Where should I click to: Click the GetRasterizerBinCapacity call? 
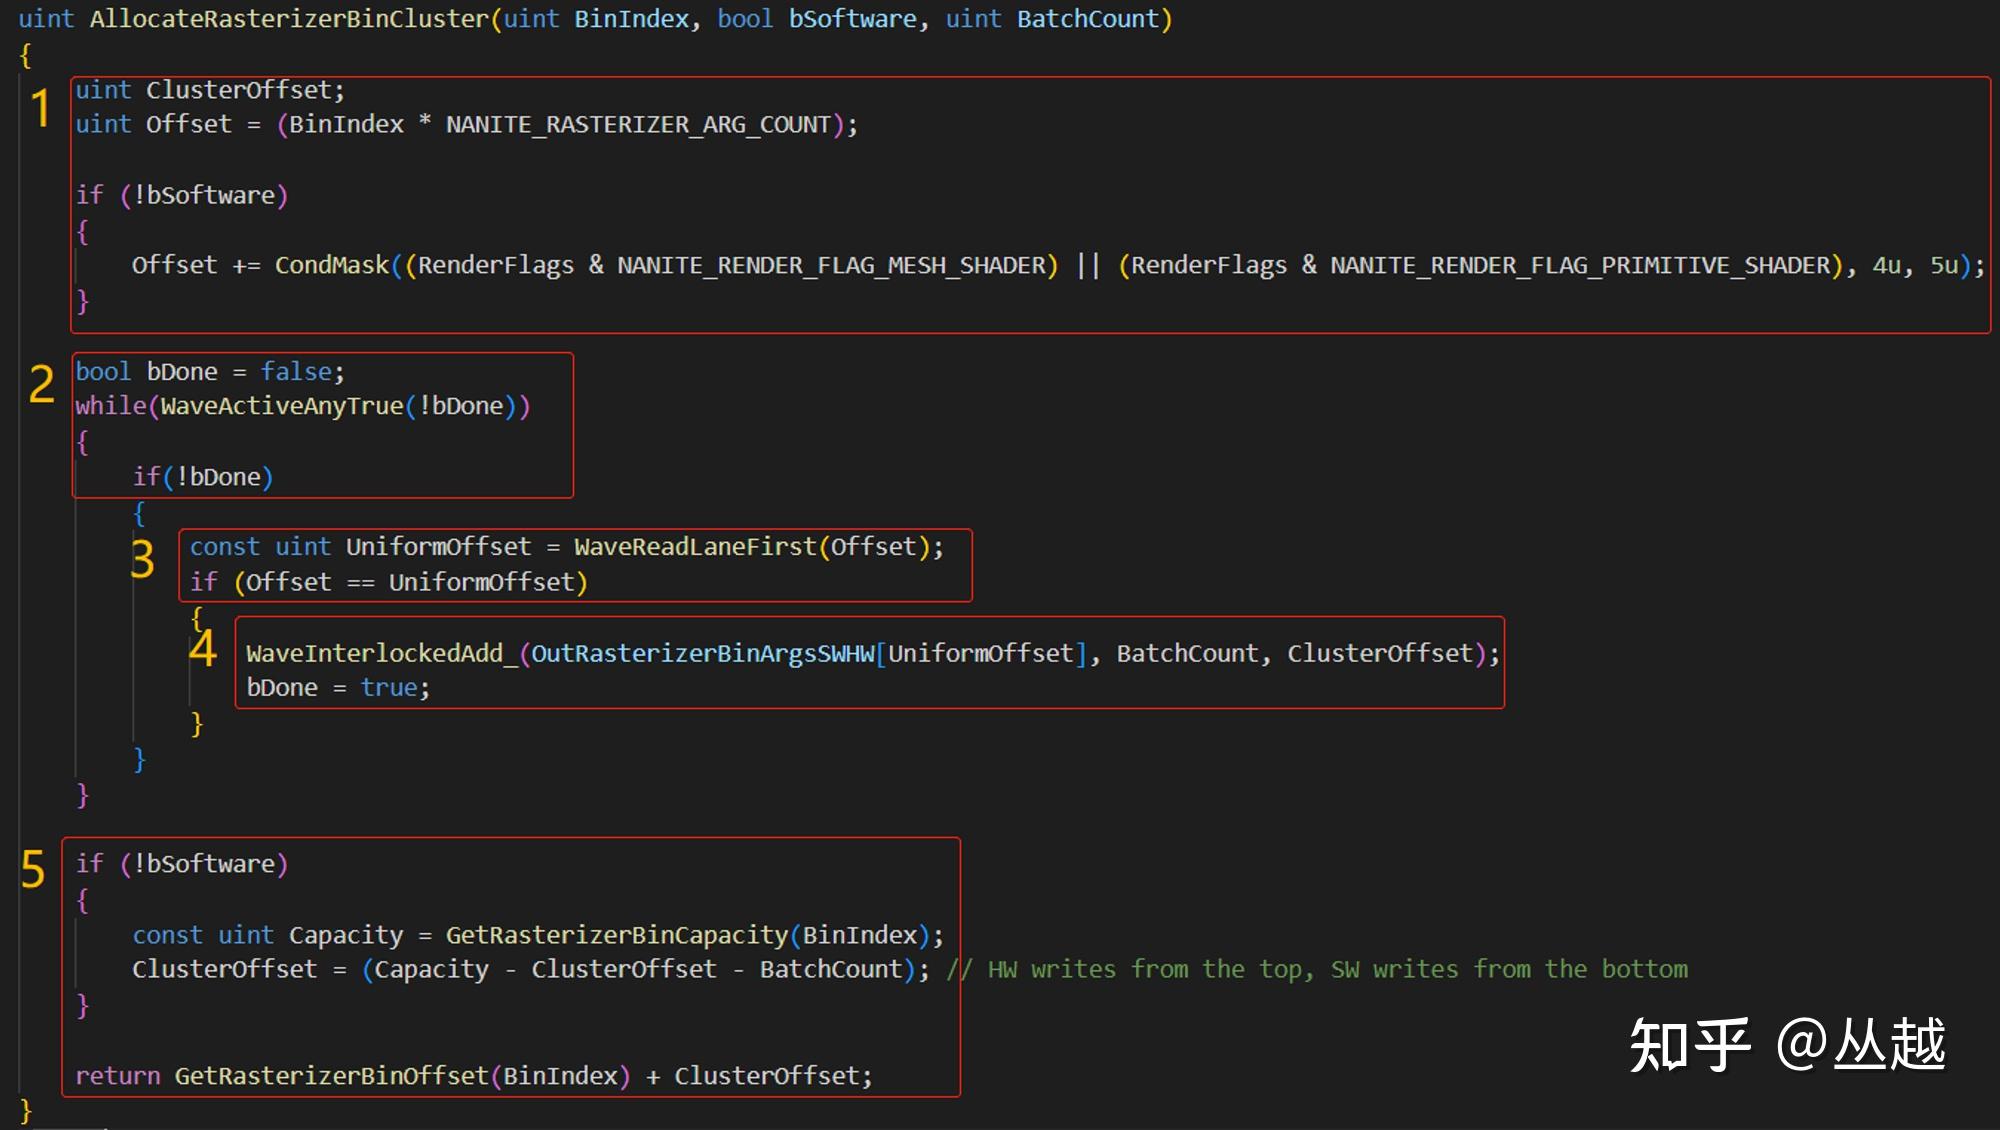click(616, 935)
